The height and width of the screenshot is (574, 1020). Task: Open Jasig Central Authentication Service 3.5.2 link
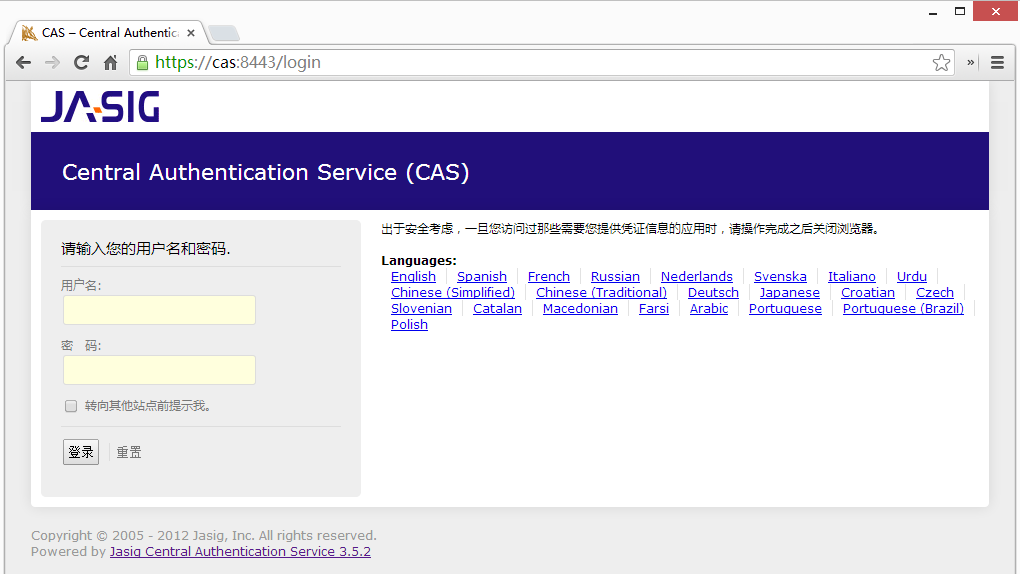pyautogui.click(x=240, y=552)
